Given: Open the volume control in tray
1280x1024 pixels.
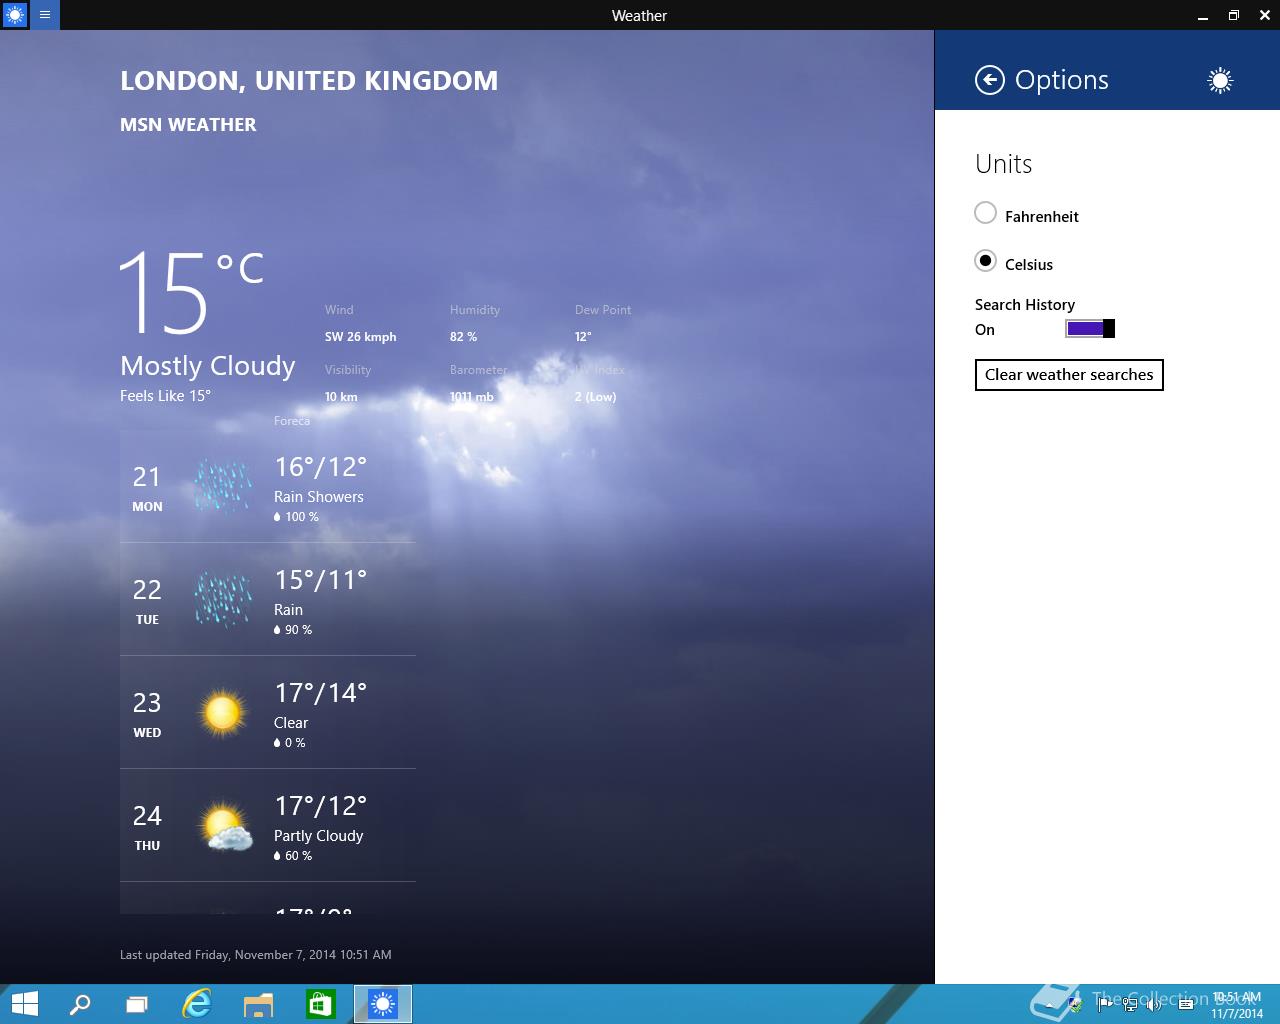Looking at the screenshot, I should [1154, 1004].
